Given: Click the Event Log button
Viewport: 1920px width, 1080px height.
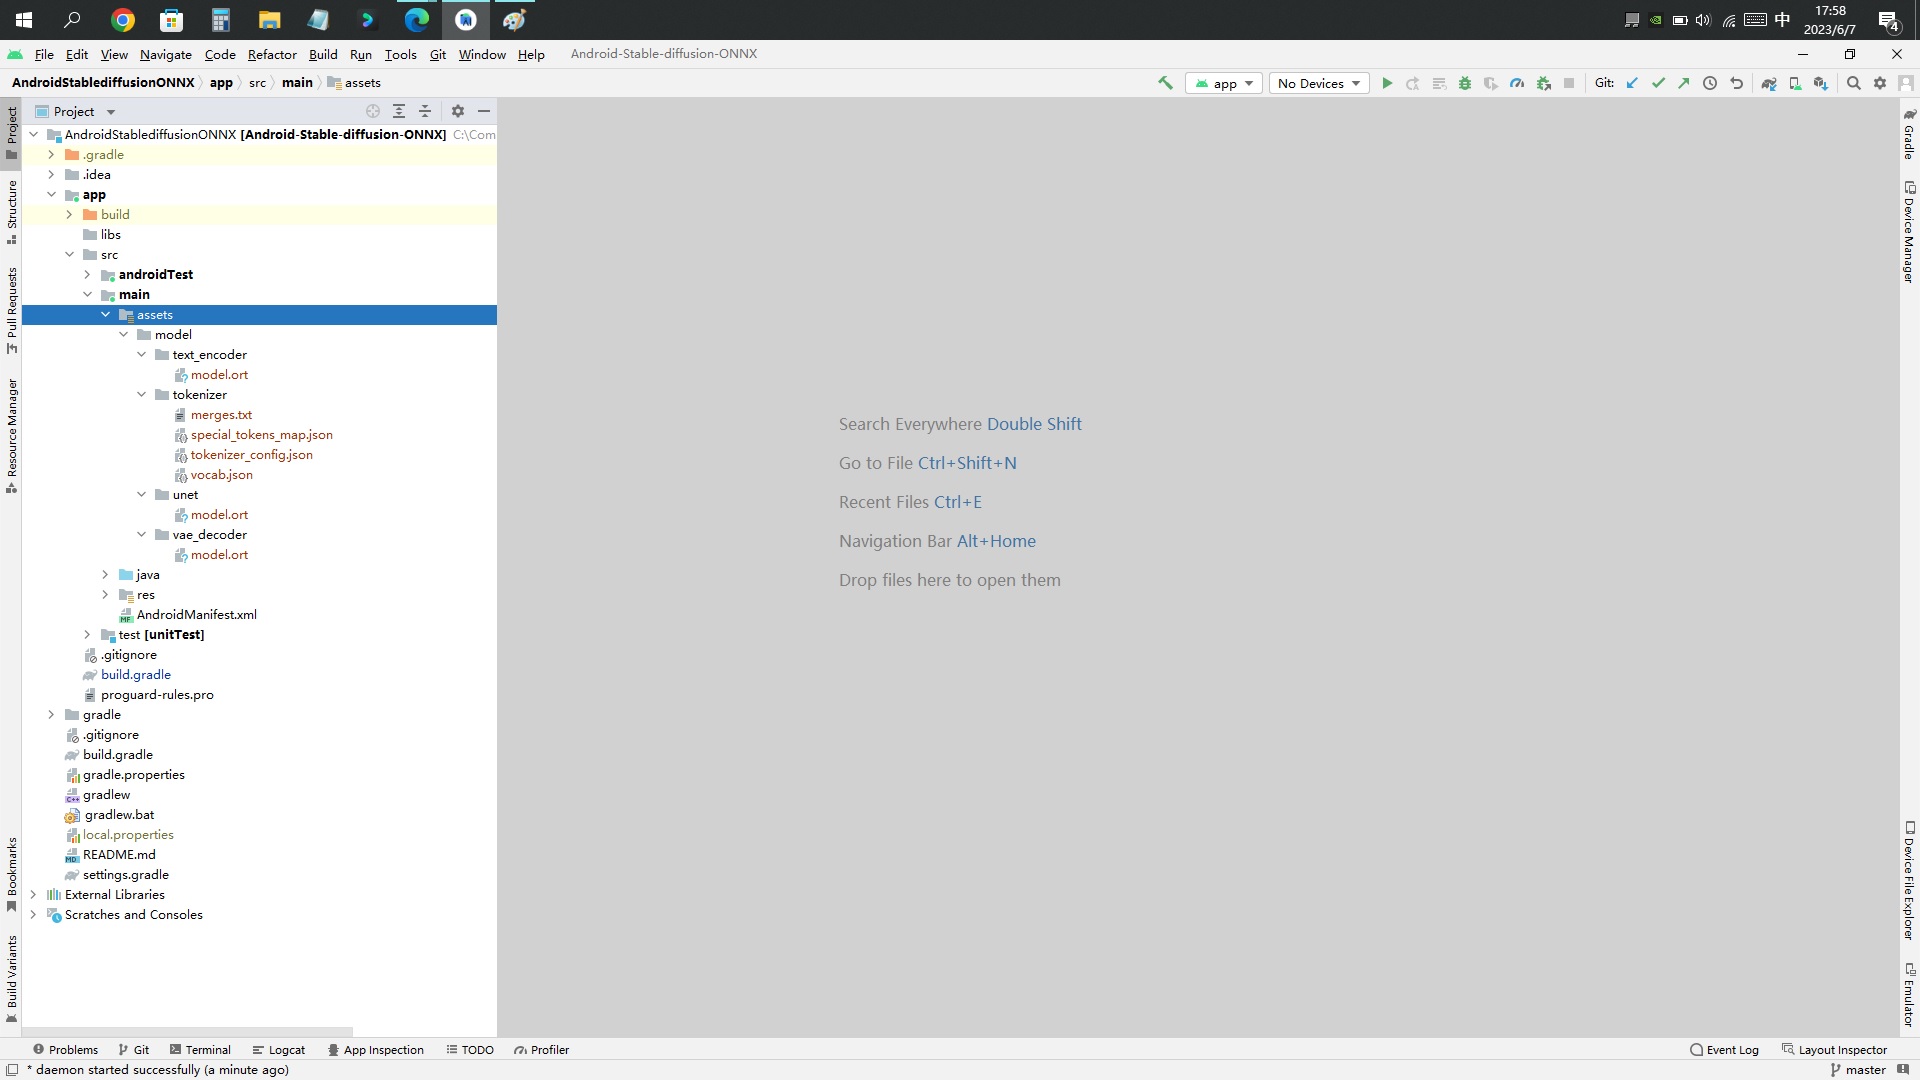Looking at the screenshot, I should click(x=1724, y=1050).
